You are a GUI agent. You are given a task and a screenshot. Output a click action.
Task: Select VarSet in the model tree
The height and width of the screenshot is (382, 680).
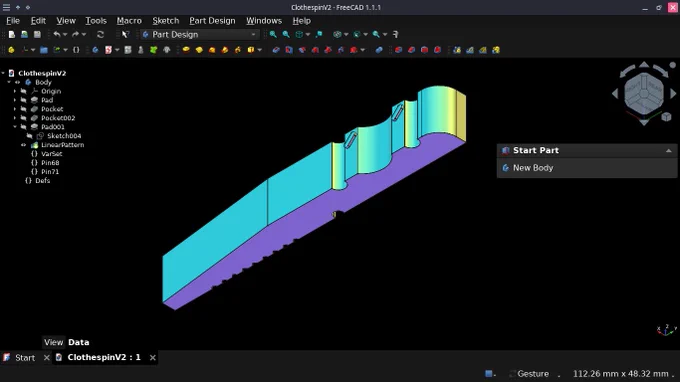(51, 154)
